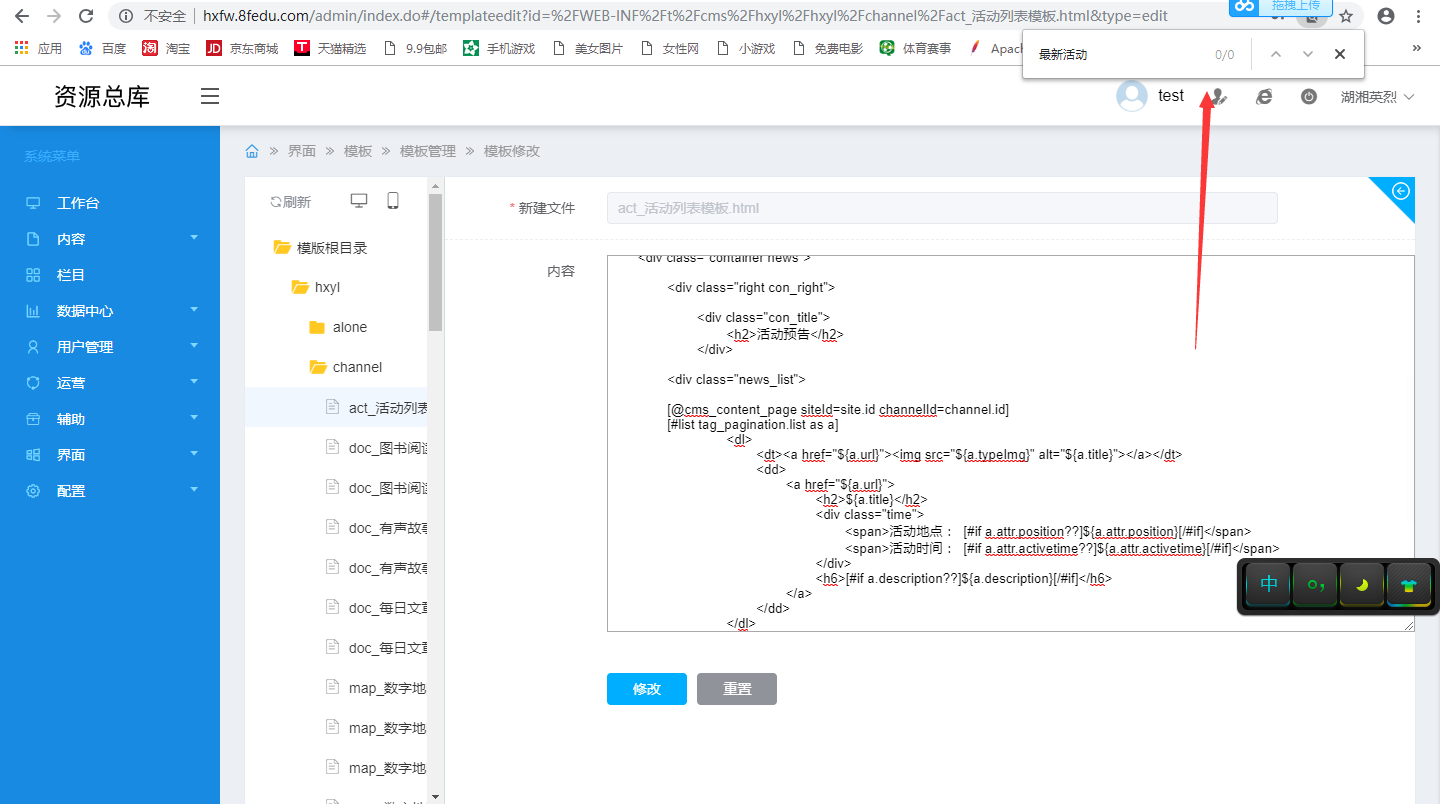This screenshot has width=1440, height=804.
Task: Click the 重置 reset button
Action: pyautogui.click(x=736, y=689)
